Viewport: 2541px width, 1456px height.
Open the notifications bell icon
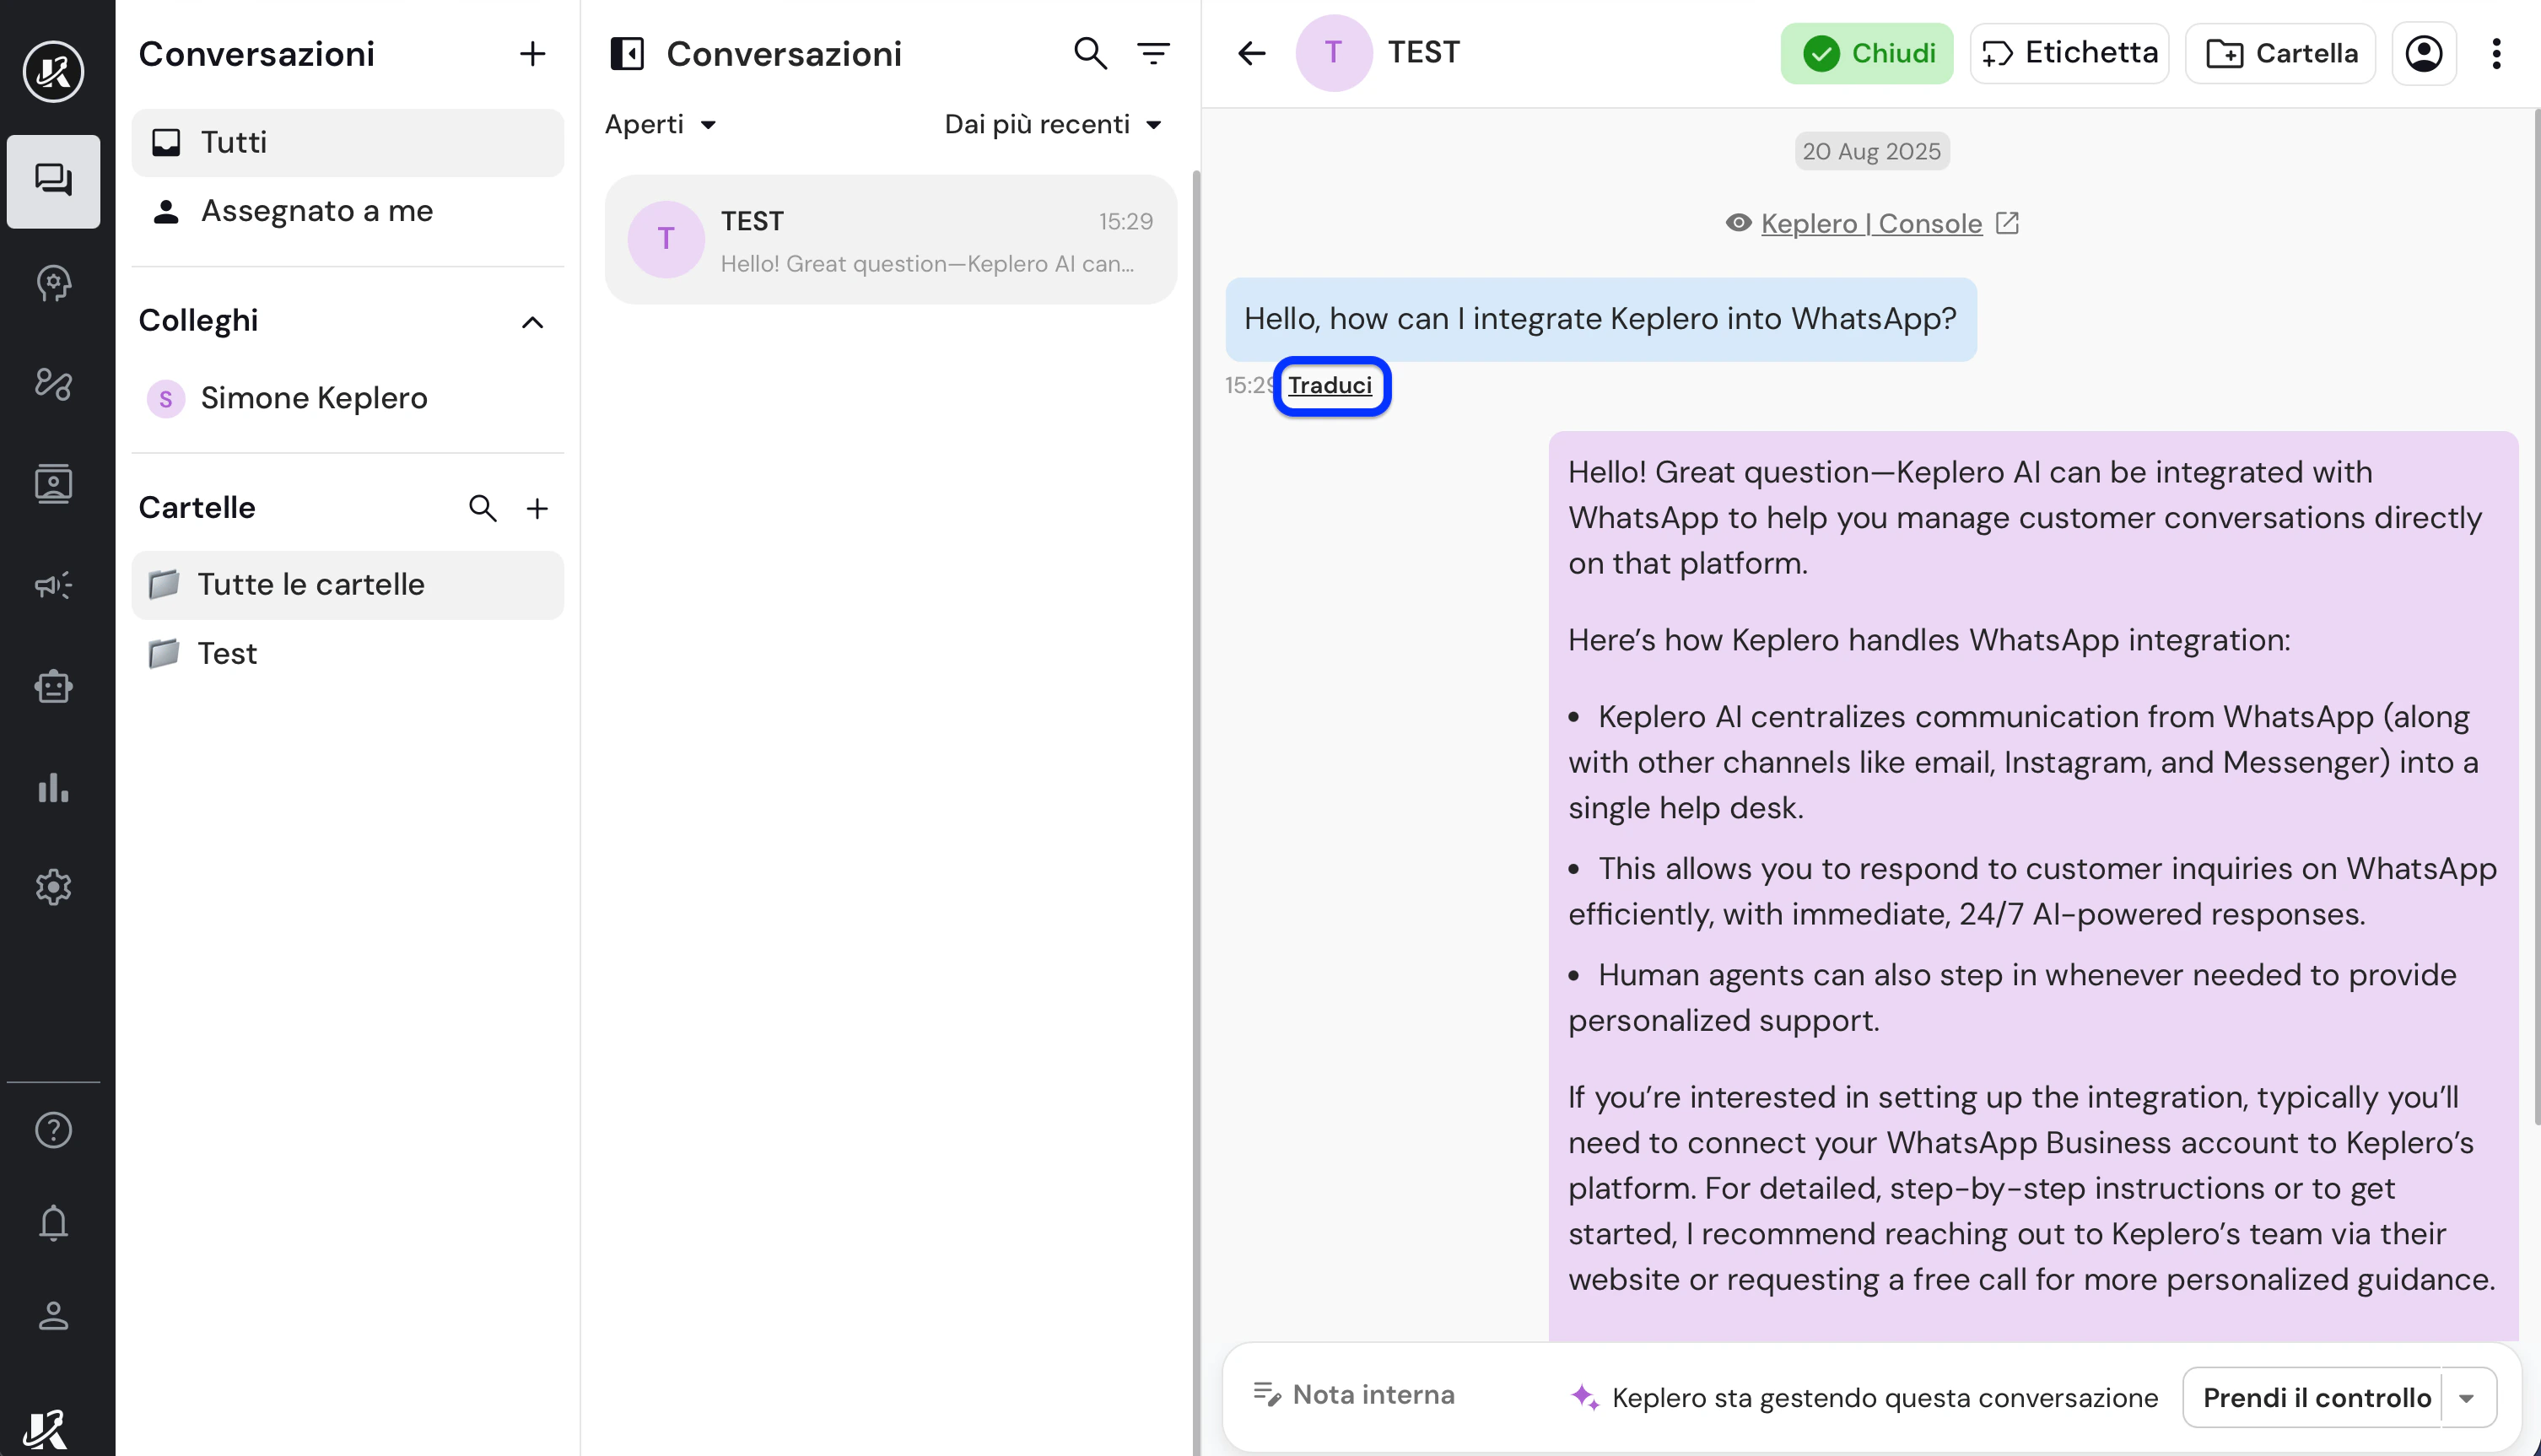click(x=53, y=1222)
